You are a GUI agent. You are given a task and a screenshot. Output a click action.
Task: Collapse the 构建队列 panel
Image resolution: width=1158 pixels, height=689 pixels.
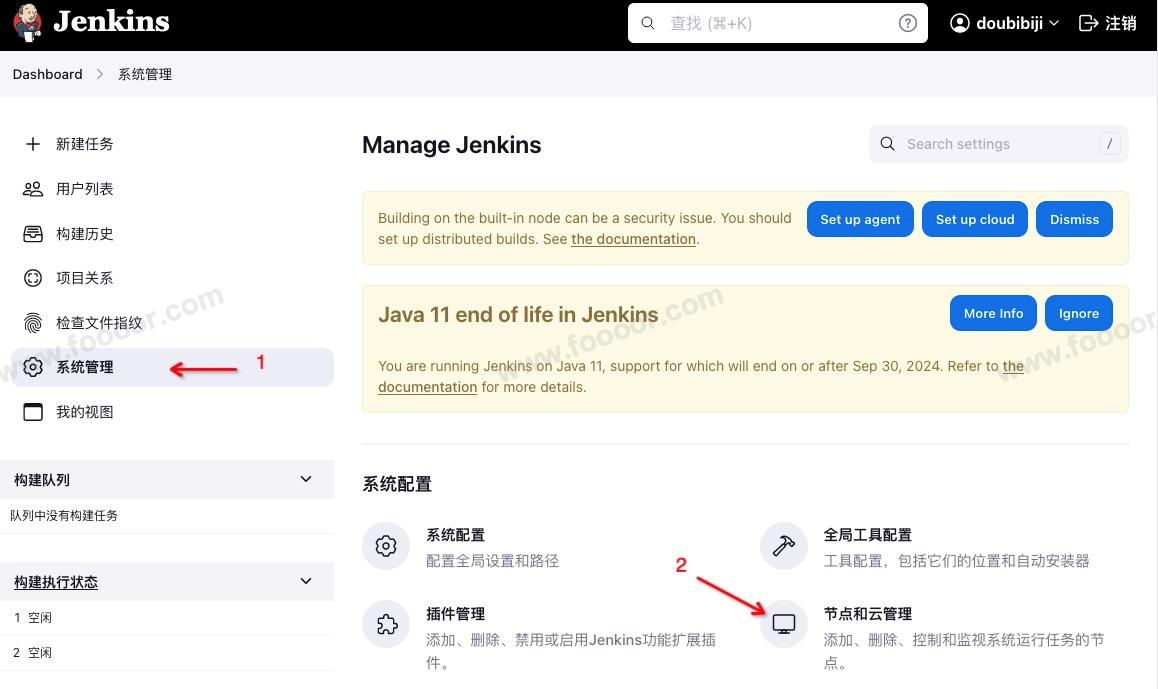[306, 480]
